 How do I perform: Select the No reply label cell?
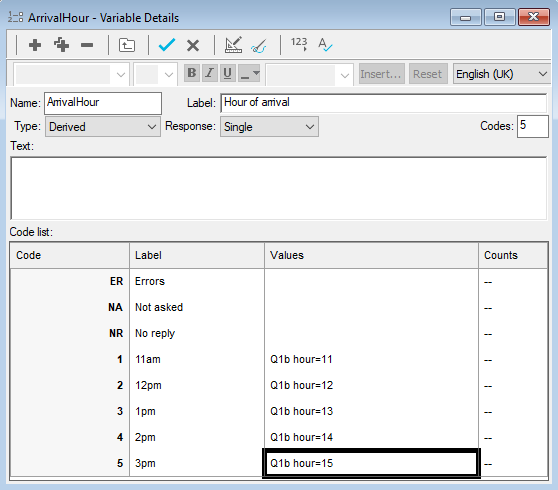tap(197, 333)
